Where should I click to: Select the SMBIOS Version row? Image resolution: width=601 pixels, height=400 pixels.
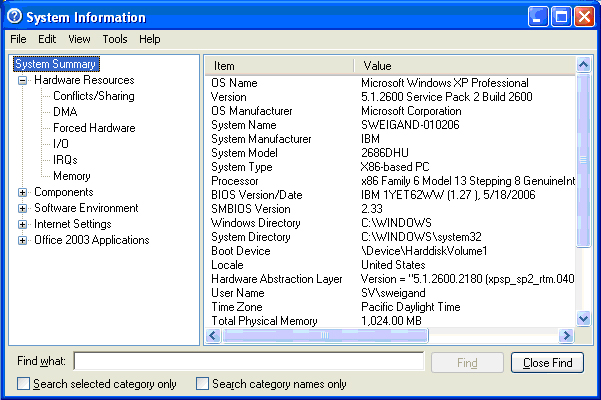[x=391, y=209]
